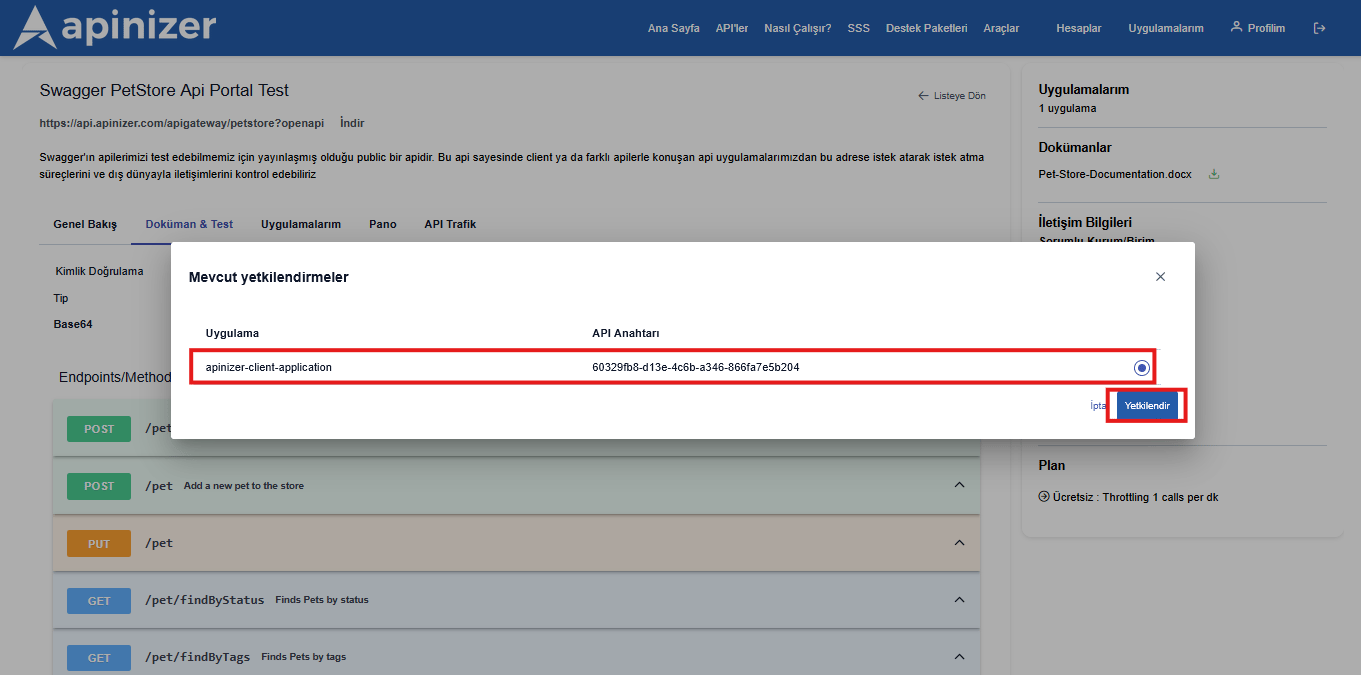Switch to the Doküman & Test tab
Viewport: 1361px width, 675px height.
pyautogui.click(x=189, y=224)
